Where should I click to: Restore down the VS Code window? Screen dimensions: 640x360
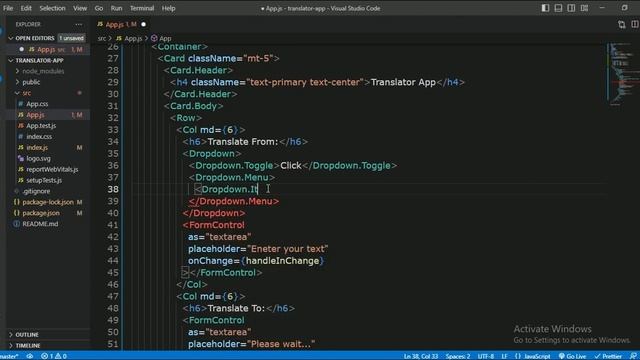coord(624,8)
